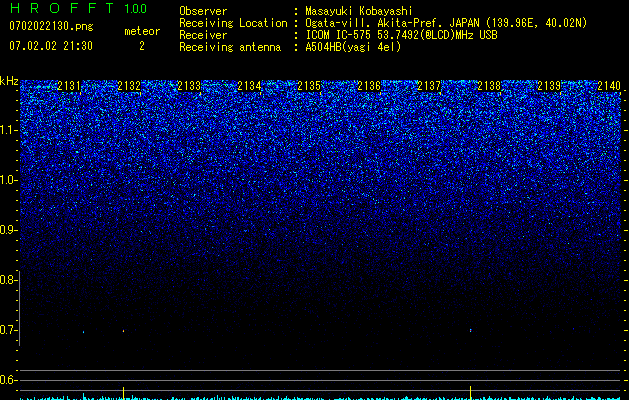Click the 0.6 frequency axis label
Screen dimensions: 629x400
8,380
